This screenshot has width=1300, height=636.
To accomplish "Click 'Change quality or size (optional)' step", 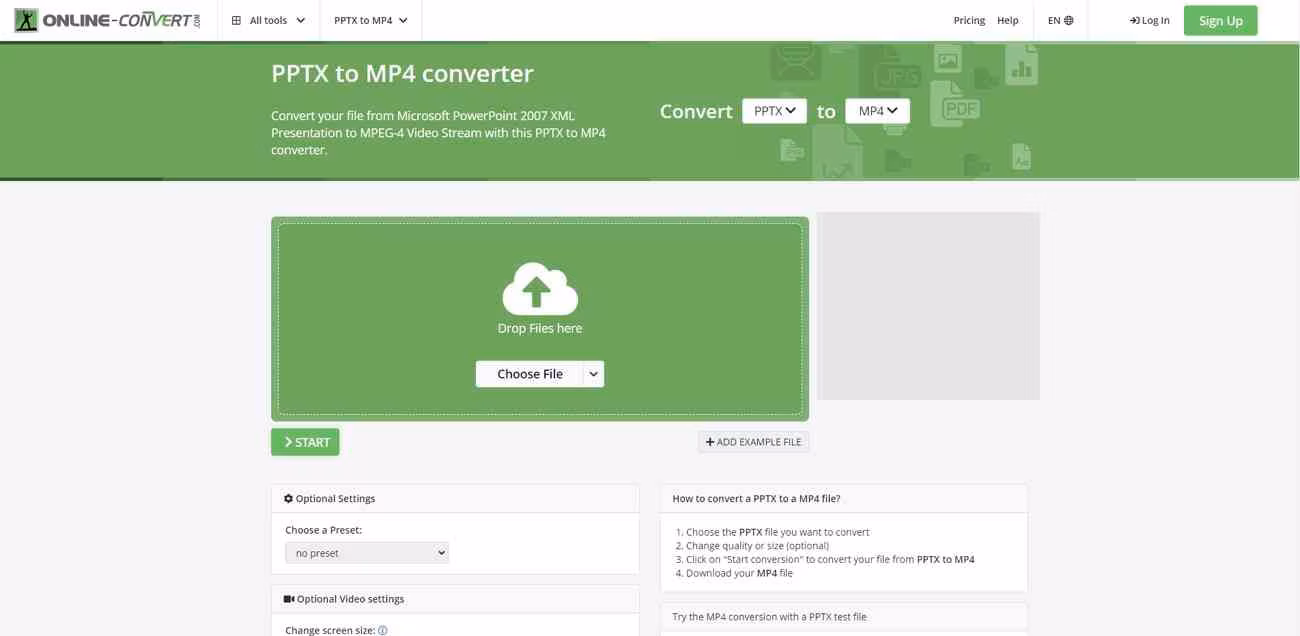I will coord(757,546).
